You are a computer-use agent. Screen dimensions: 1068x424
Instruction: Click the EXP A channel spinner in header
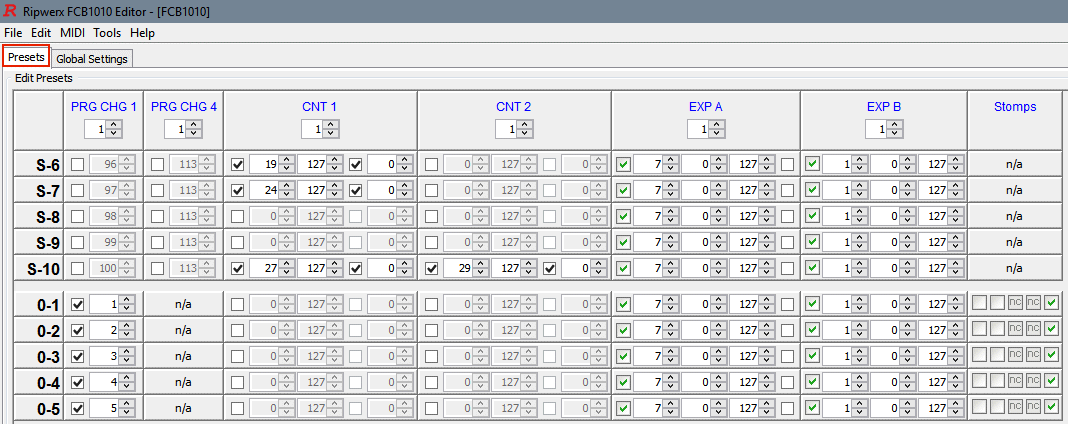pos(706,129)
